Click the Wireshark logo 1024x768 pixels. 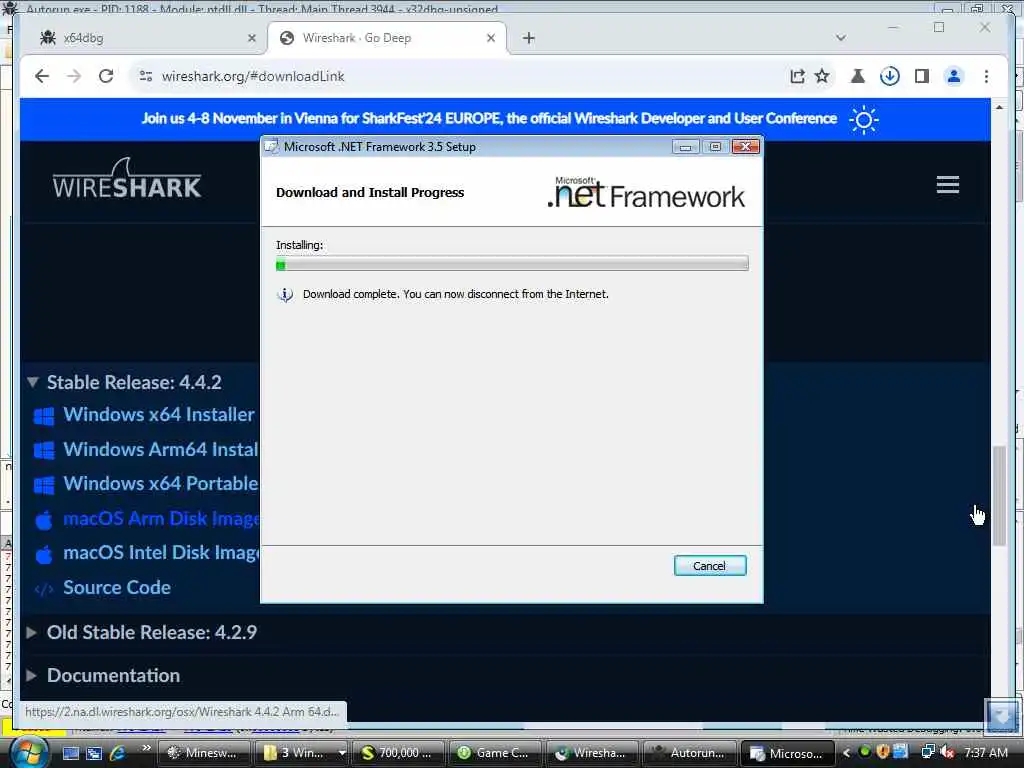coord(127,178)
